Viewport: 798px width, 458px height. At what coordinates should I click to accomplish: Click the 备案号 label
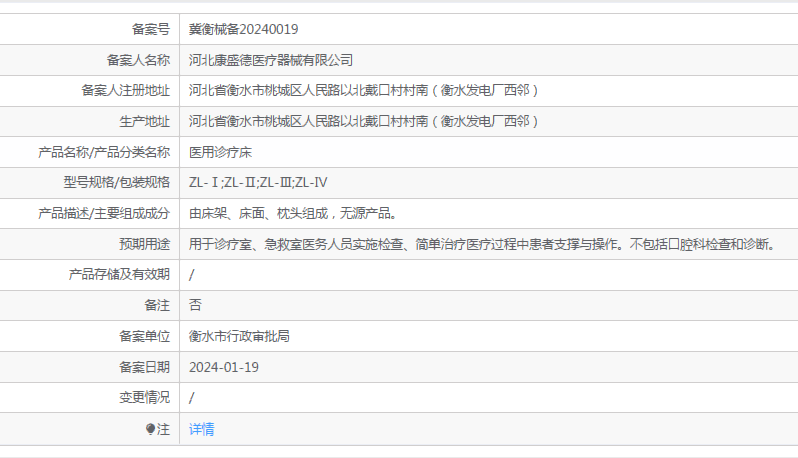pos(151,30)
